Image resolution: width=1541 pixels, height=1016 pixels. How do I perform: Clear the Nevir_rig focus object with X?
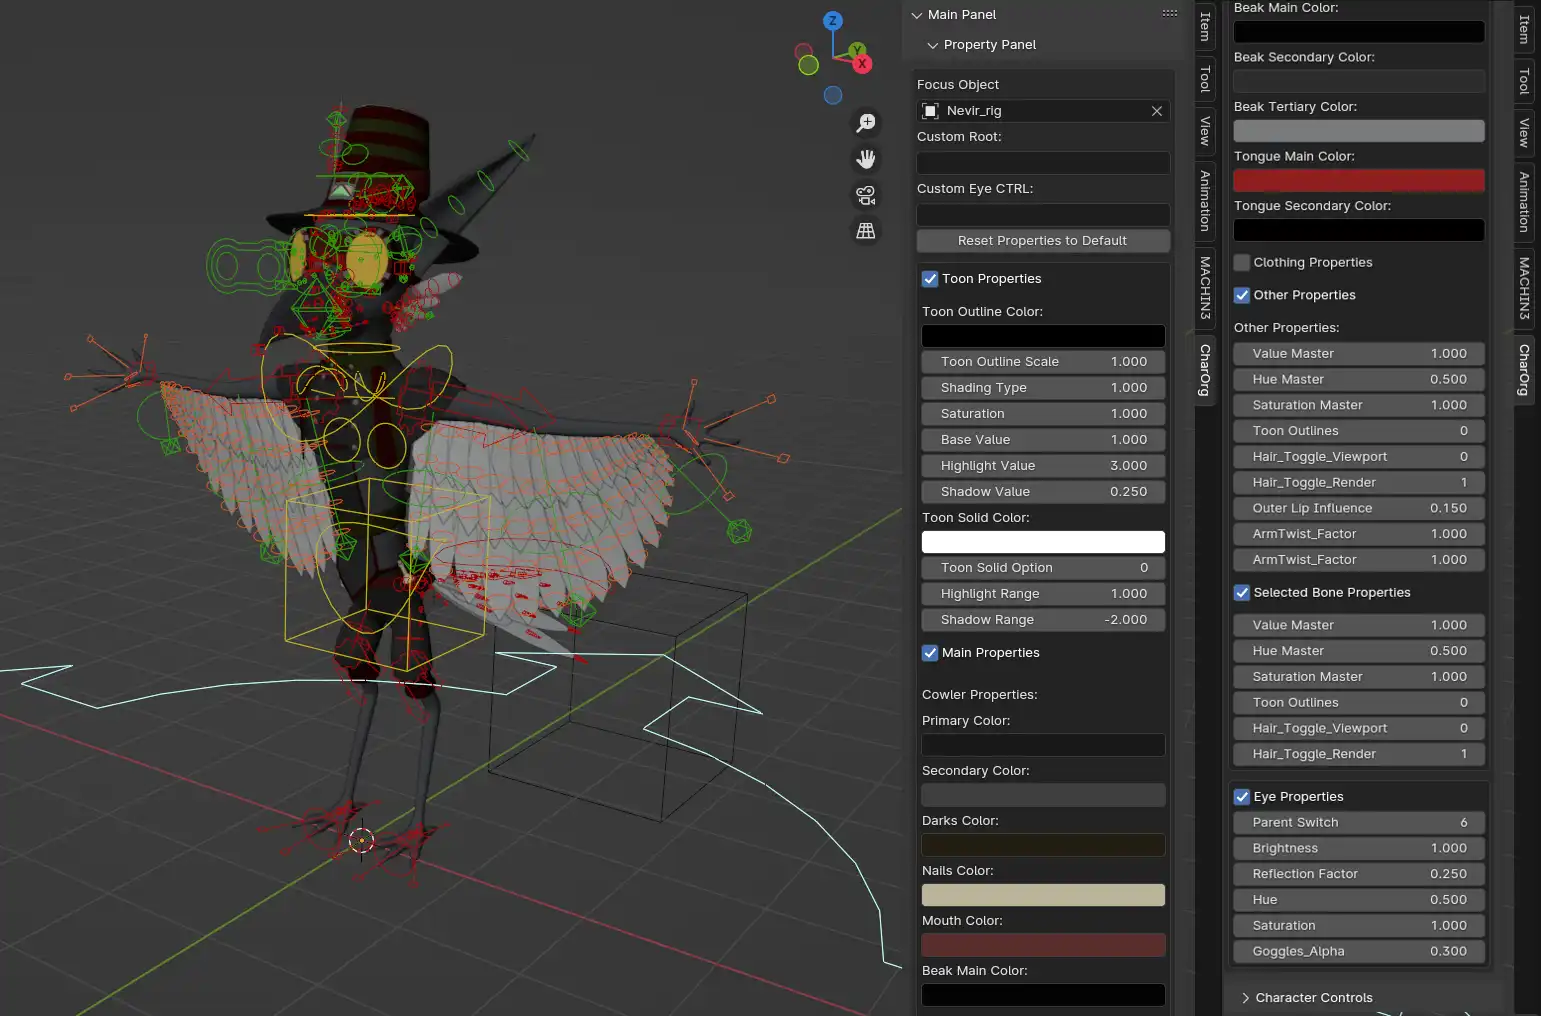(1157, 111)
